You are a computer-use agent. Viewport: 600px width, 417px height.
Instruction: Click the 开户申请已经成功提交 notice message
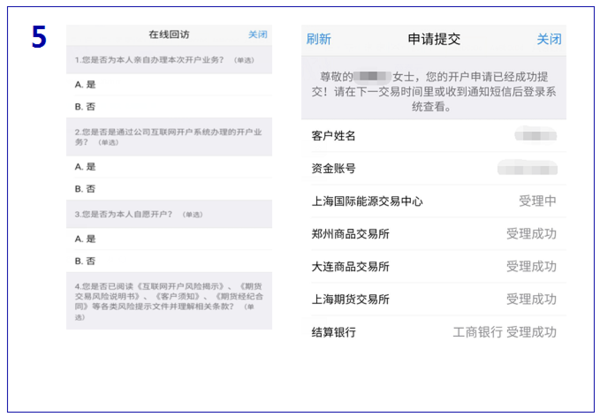[434, 92]
